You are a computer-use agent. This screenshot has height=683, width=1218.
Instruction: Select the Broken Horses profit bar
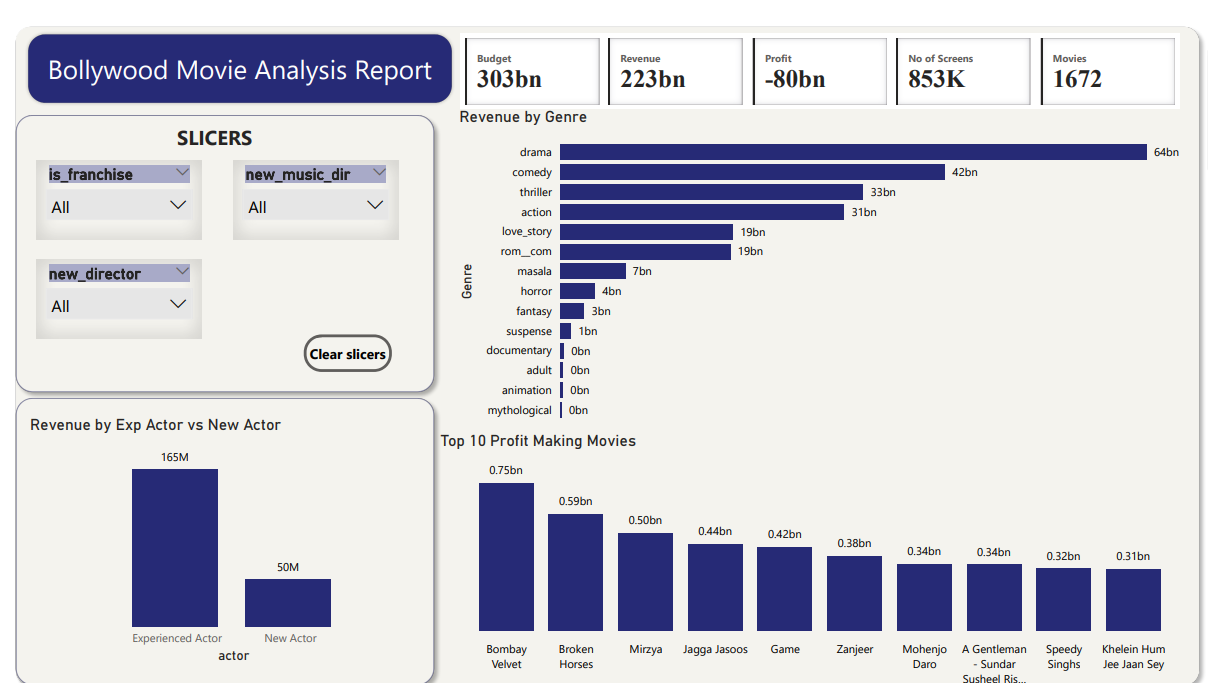tap(576, 572)
